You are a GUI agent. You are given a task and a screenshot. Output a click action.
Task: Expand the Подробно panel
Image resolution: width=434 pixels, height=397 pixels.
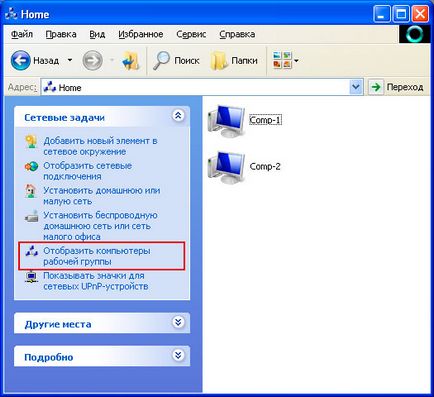click(178, 355)
